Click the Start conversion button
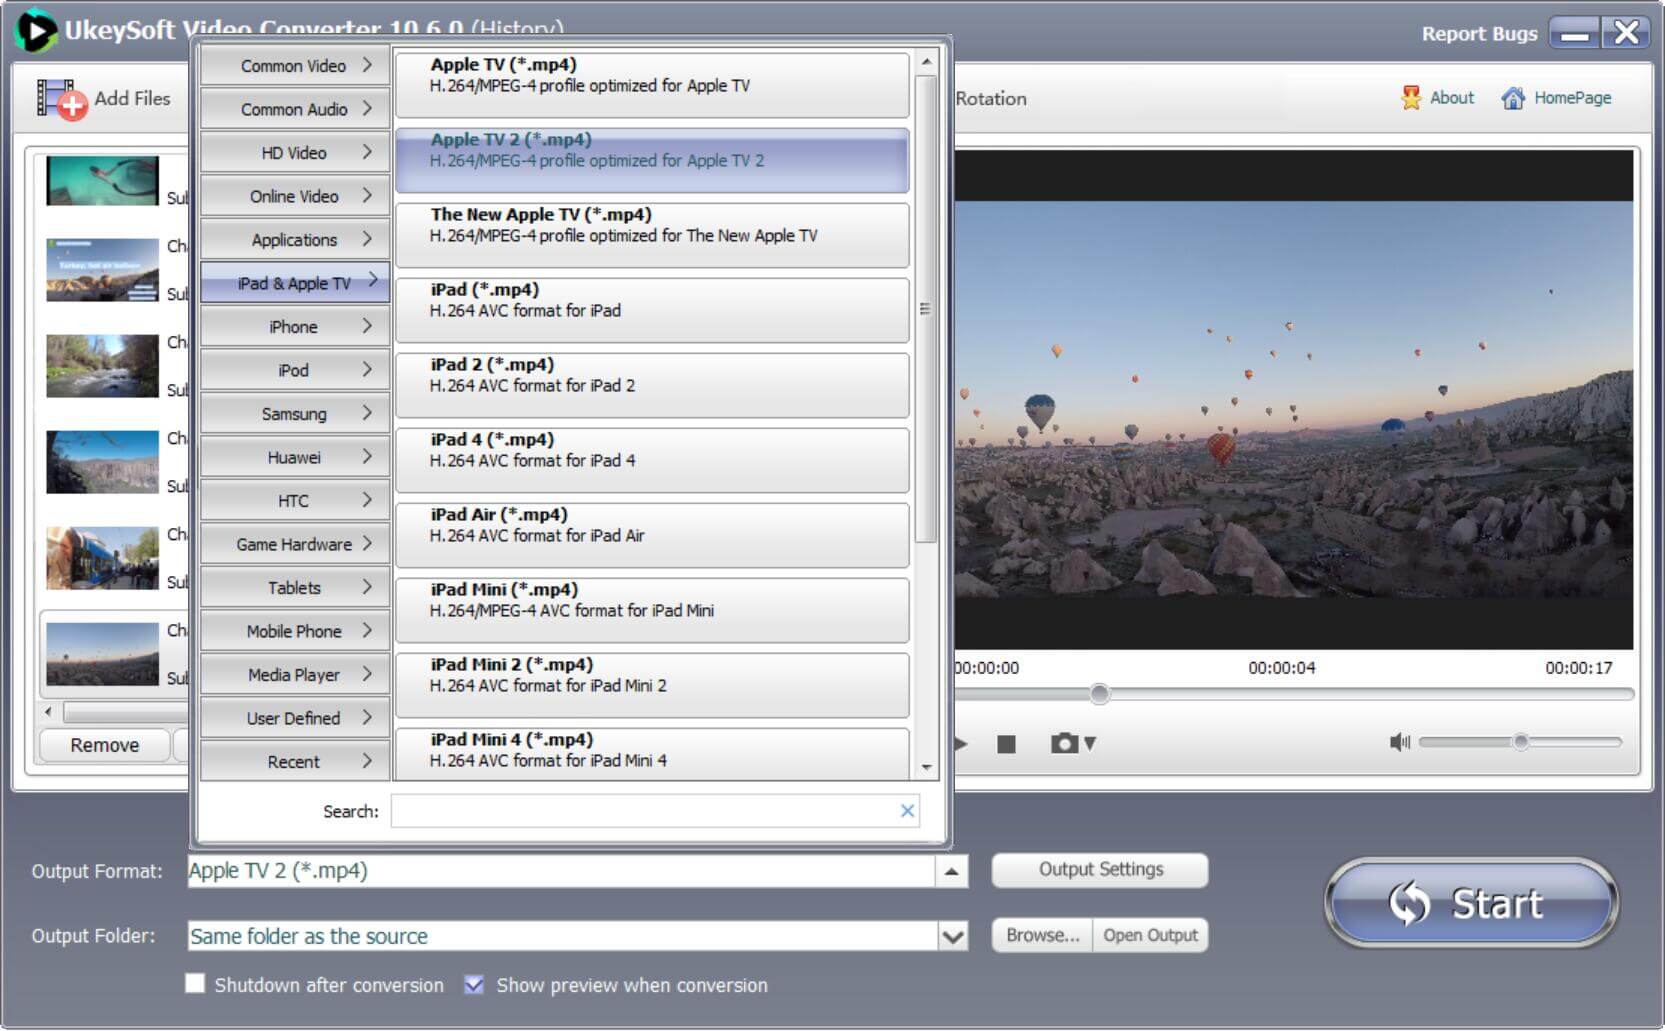Viewport: 1665px width, 1031px height. pyautogui.click(x=1471, y=903)
